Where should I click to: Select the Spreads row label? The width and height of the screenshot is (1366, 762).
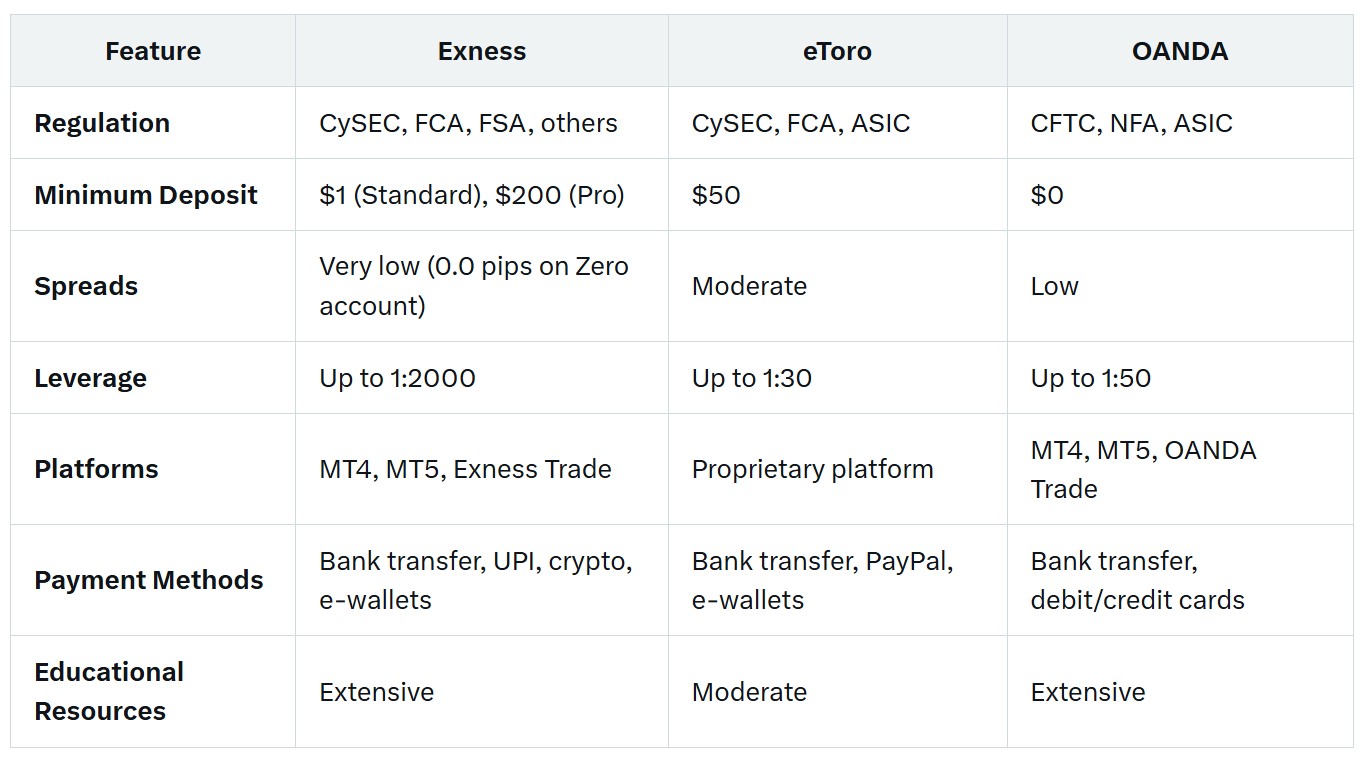click(86, 286)
